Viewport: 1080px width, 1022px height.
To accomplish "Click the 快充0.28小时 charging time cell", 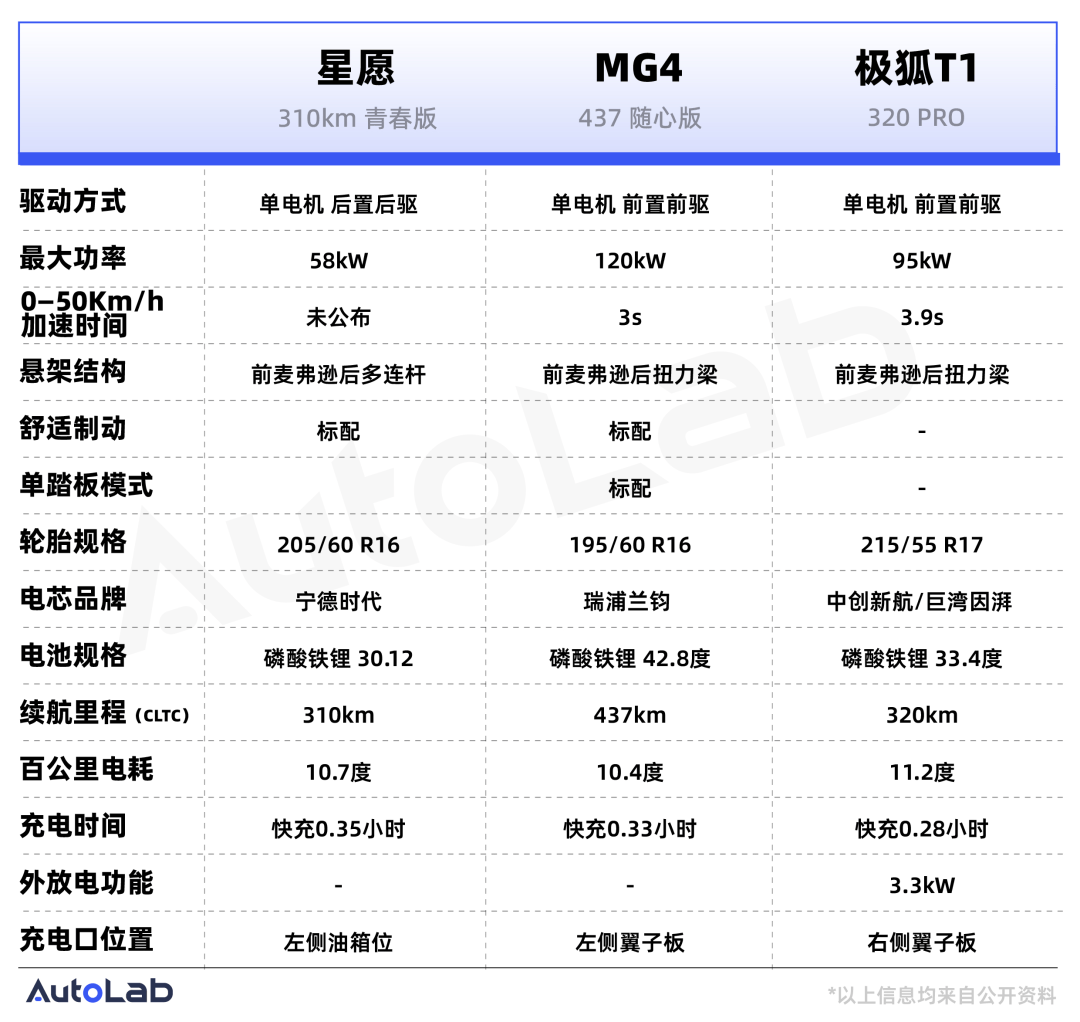I will [x=921, y=829].
